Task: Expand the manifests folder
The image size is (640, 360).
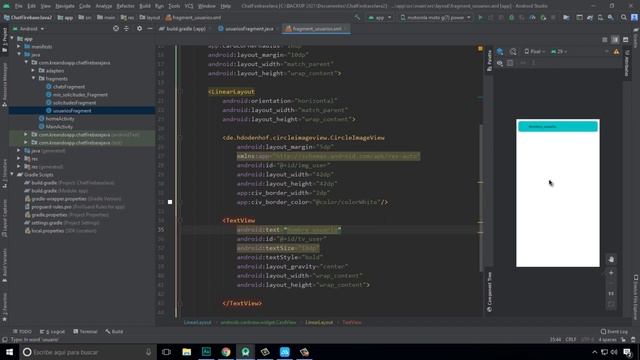Action: (x=19, y=47)
